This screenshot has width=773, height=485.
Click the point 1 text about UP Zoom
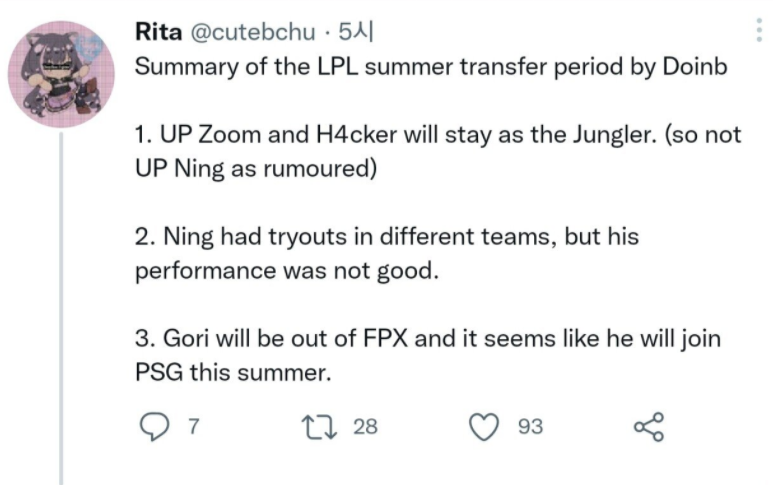point(437,137)
